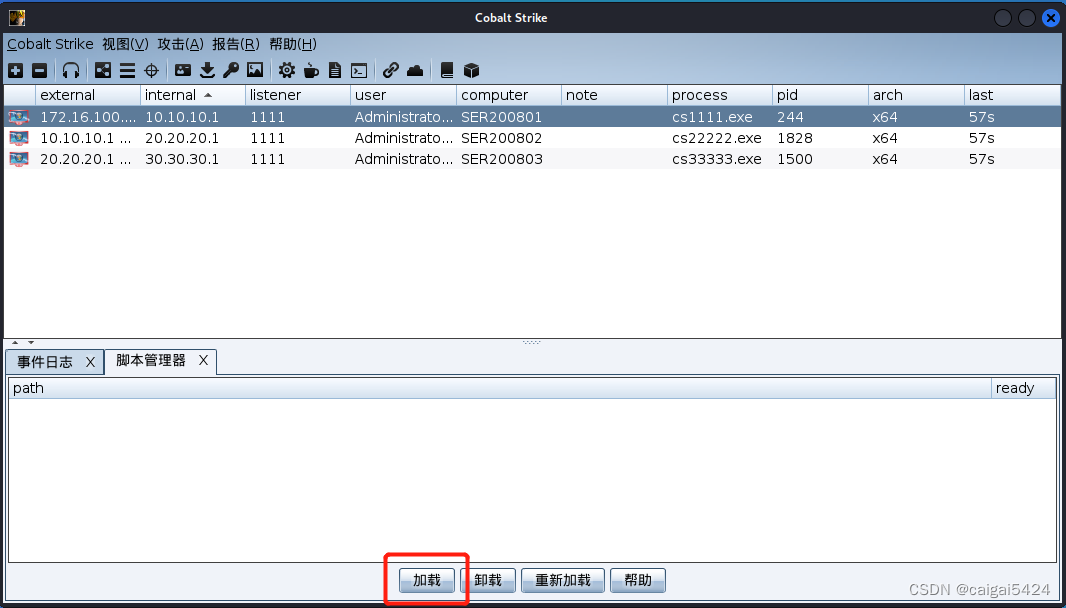Click internal address 30.30.30.1

182,159
